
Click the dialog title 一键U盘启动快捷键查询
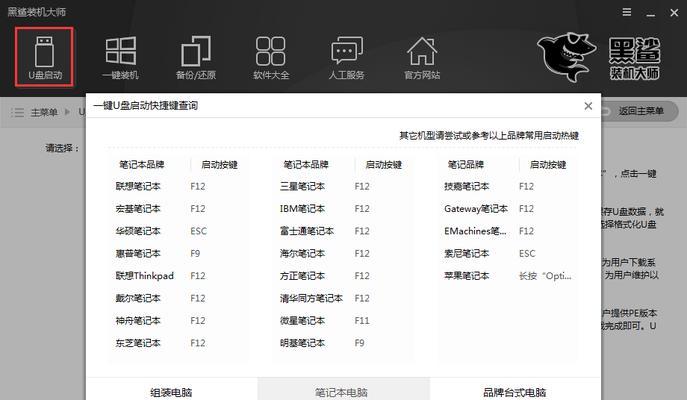[145, 106]
